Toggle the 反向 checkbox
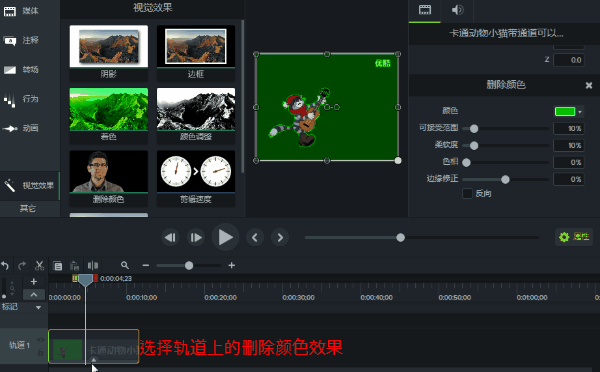Screen dimensions: 600x372 coord(467,193)
